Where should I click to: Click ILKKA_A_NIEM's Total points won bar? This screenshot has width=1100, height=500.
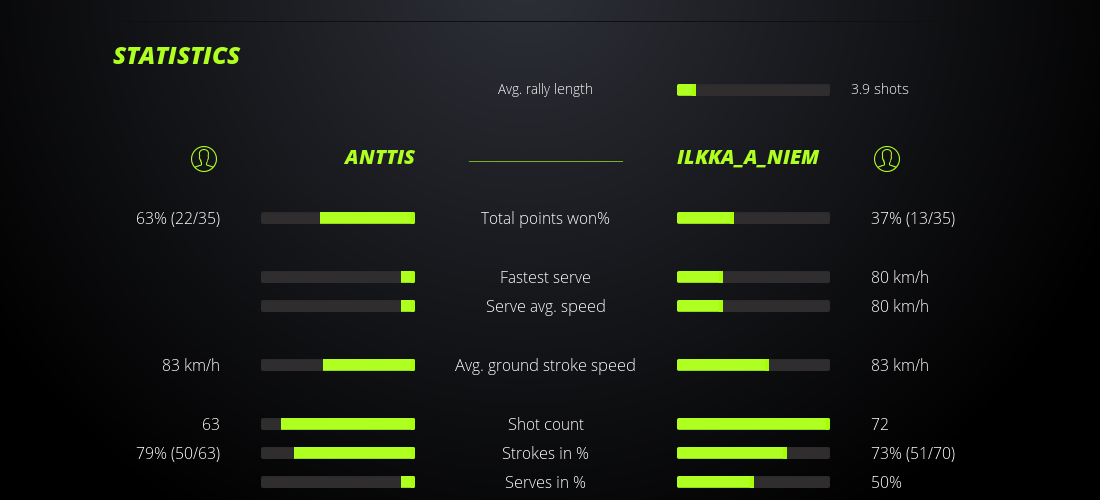coord(753,218)
